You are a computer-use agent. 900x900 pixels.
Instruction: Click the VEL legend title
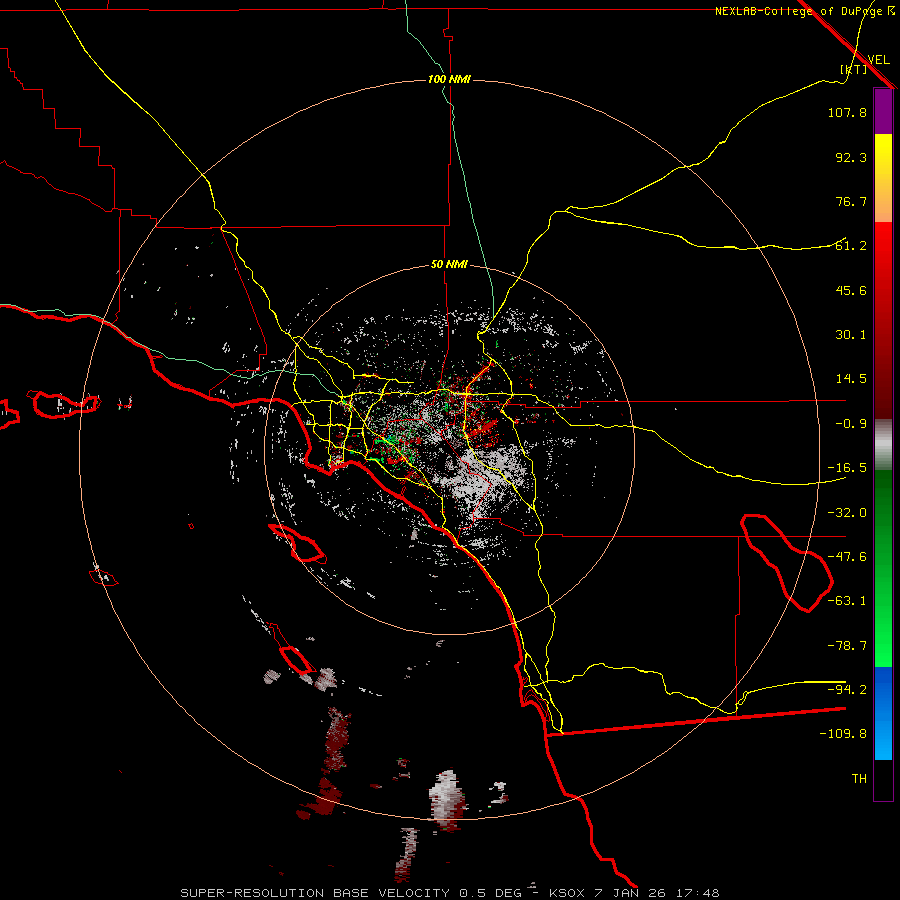point(878,59)
